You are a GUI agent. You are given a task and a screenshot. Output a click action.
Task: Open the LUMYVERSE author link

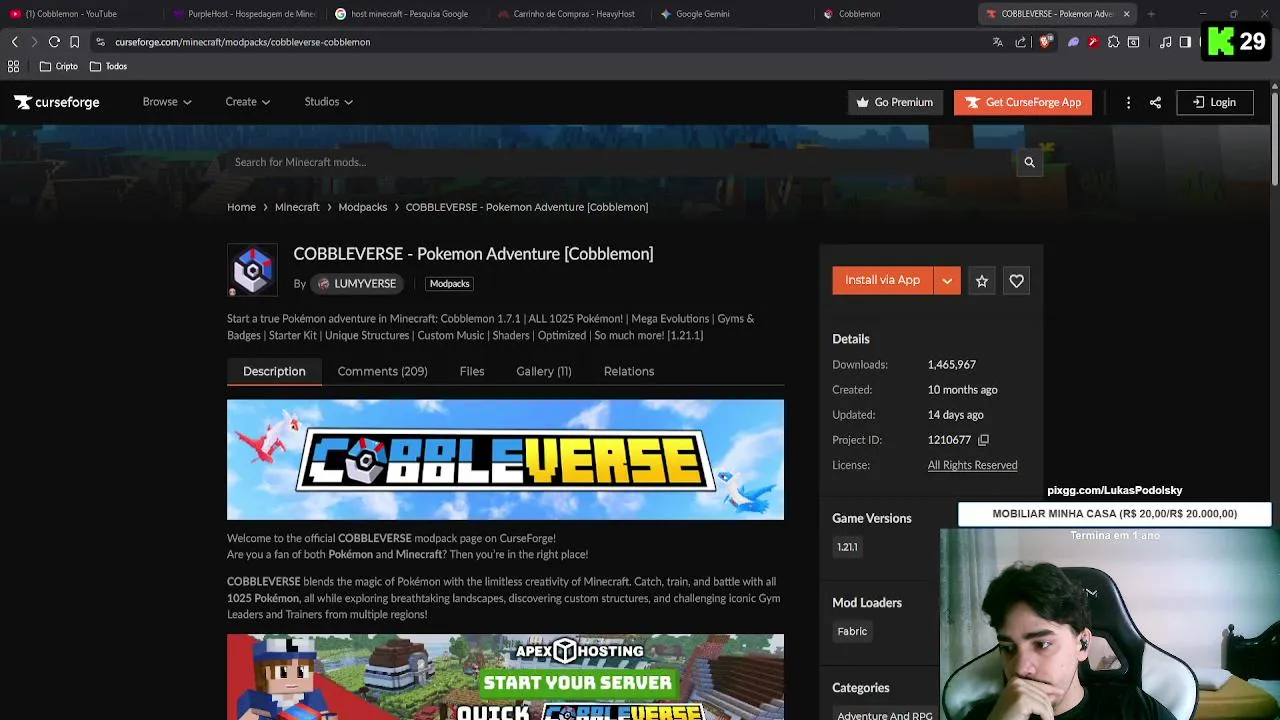tap(357, 284)
